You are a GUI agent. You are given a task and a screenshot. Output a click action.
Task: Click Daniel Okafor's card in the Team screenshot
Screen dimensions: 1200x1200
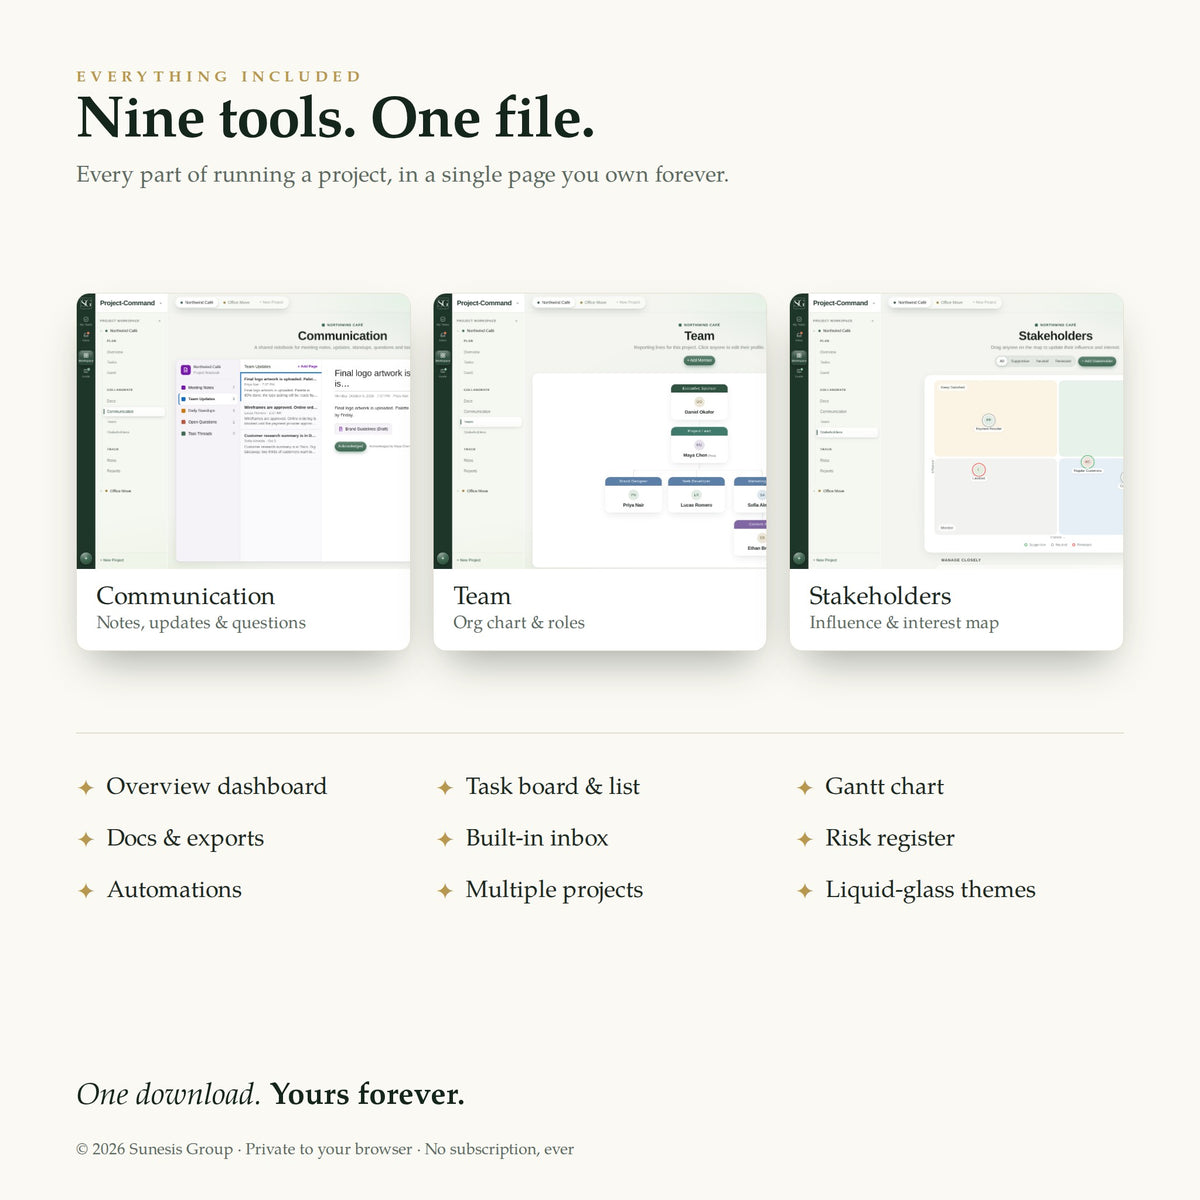(699, 402)
